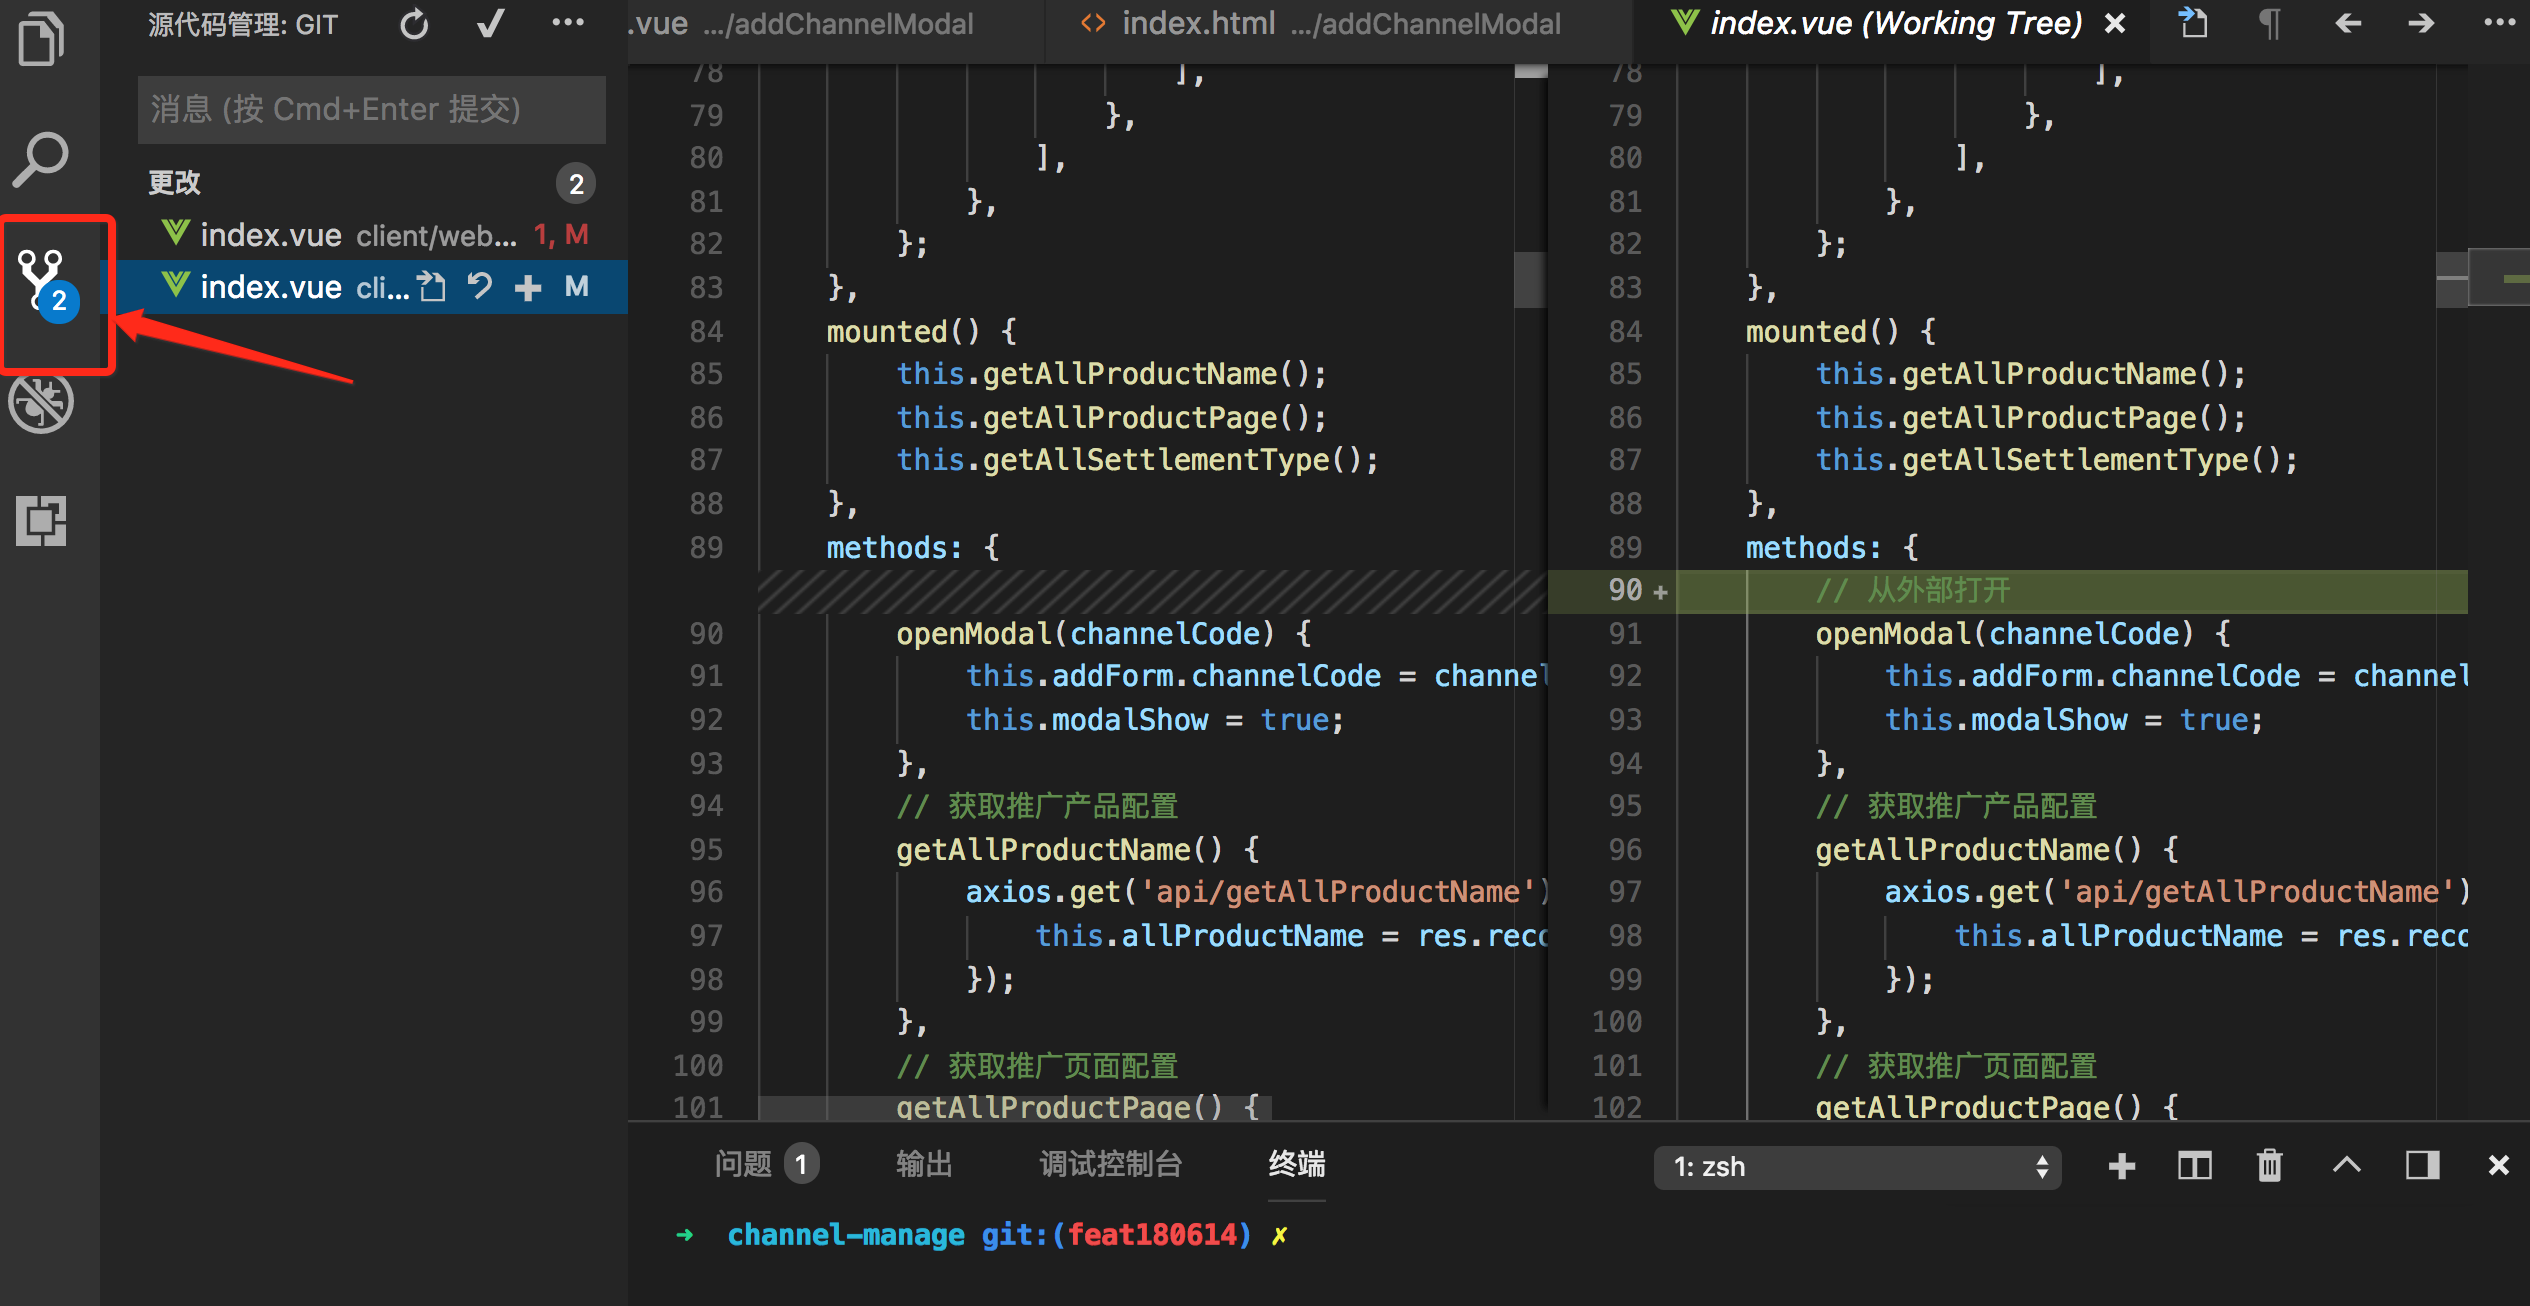
Task: Go to previous change arrow
Action: pos(2348,23)
